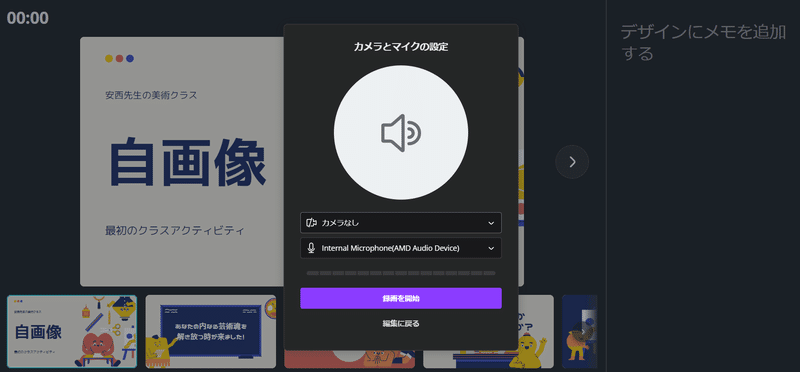This screenshot has height=372, width=800.
Task: Return to editing via 編集に戻る
Action: coord(401,324)
